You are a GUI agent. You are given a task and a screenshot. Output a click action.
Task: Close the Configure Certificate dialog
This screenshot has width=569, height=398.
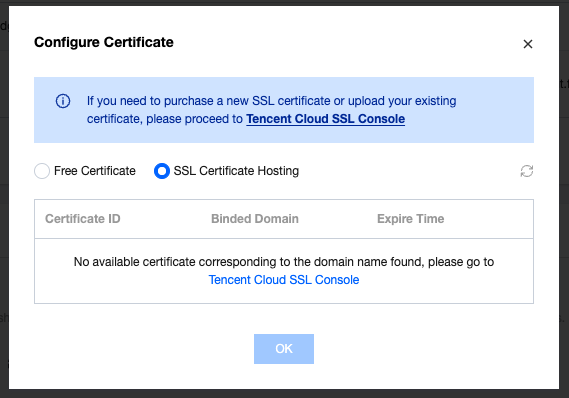pyautogui.click(x=528, y=44)
